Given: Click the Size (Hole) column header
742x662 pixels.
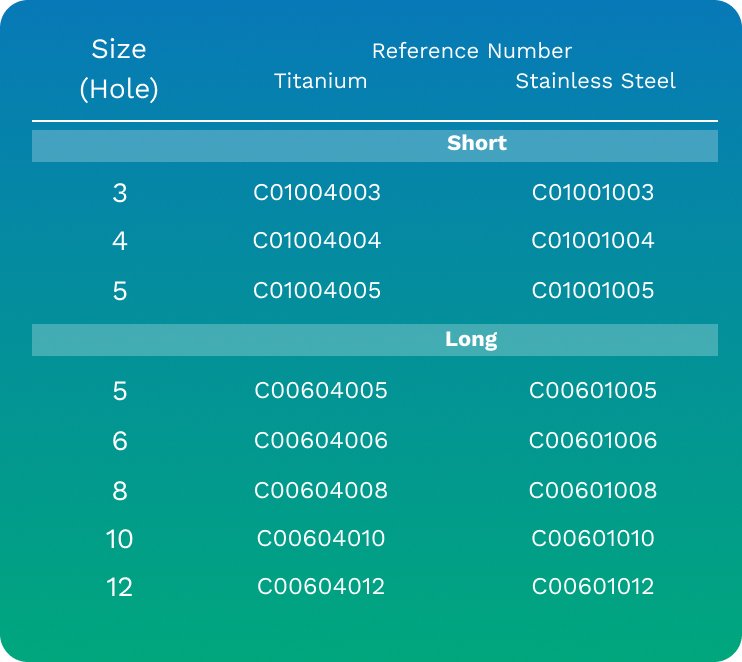Looking at the screenshot, I should tap(119, 69).
